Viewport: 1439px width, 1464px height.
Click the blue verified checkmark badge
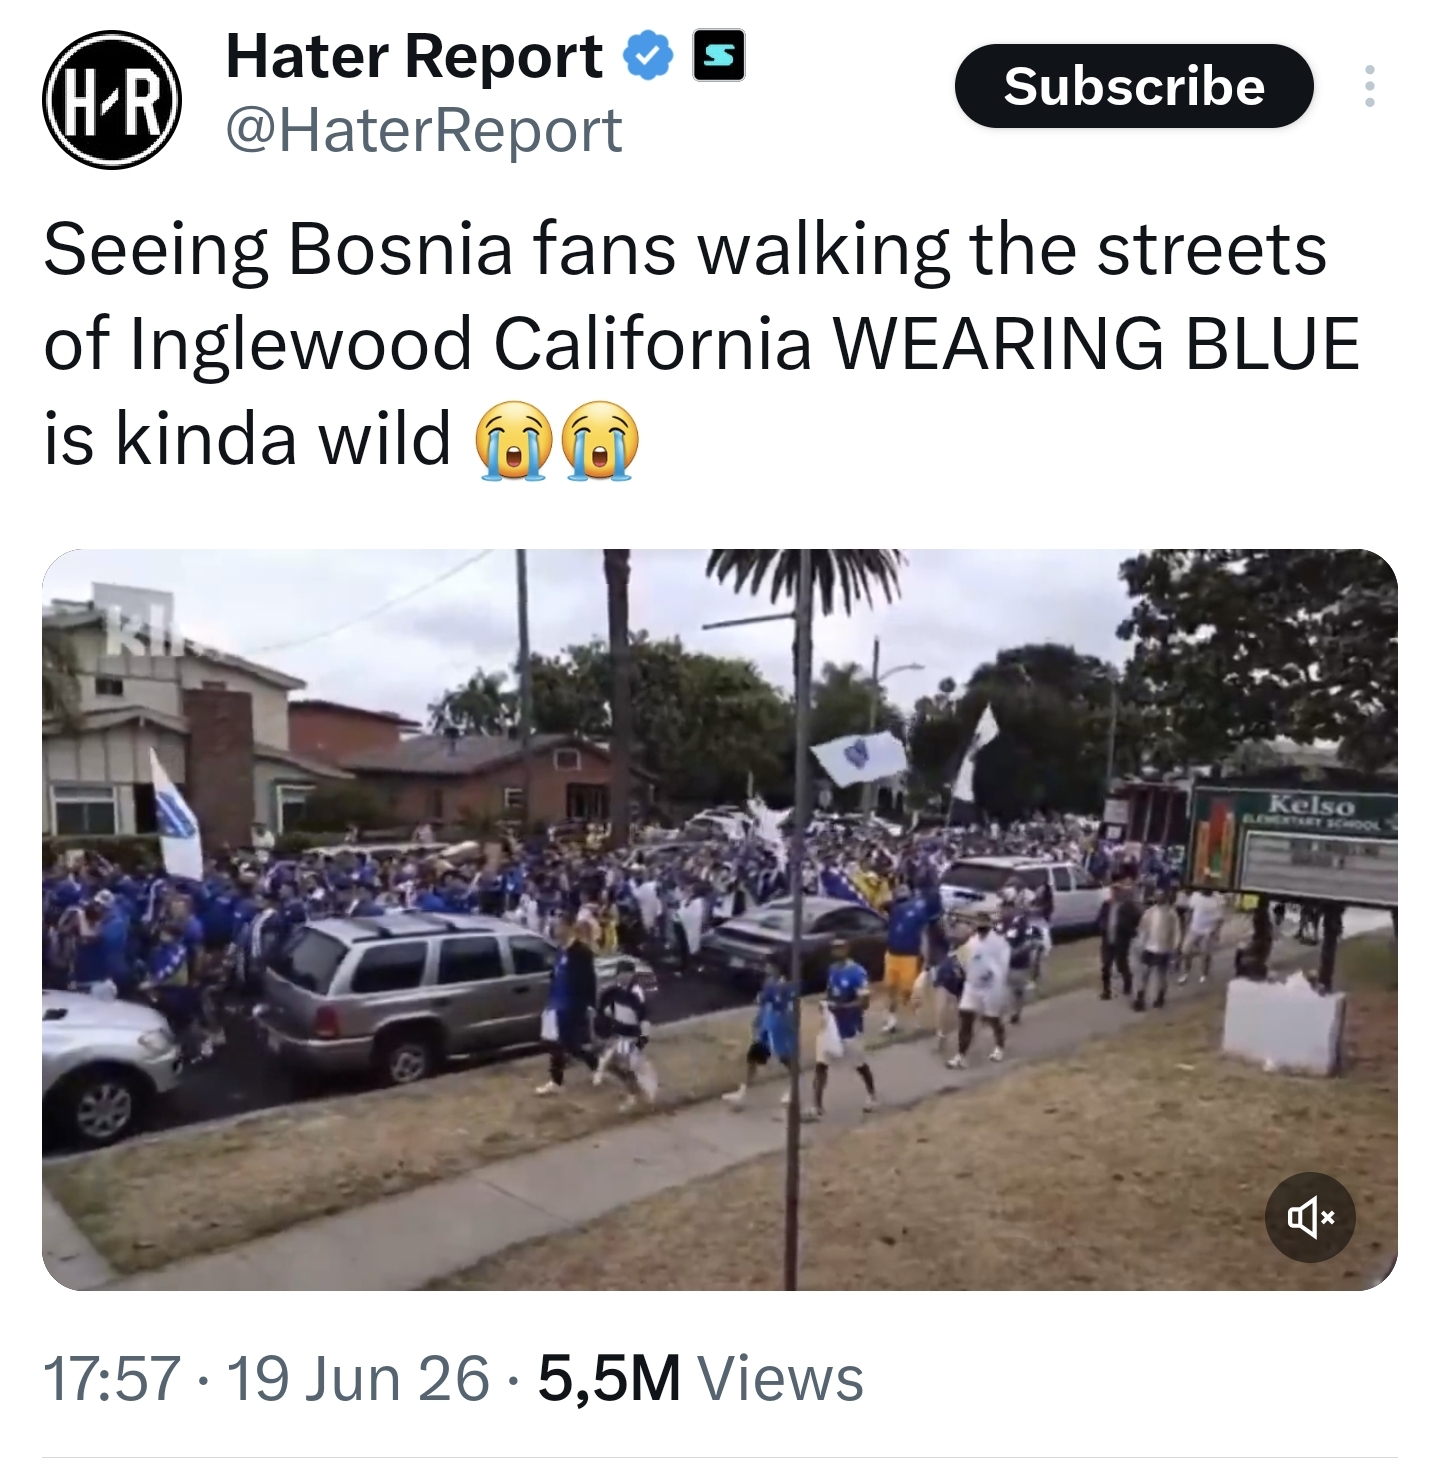648,56
